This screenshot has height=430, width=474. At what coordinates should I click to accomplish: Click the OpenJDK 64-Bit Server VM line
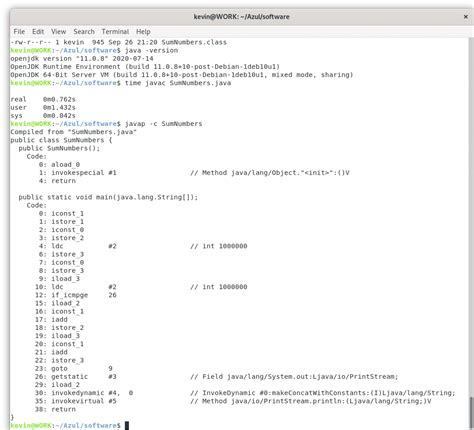pyautogui.click(x=182, y=75)
